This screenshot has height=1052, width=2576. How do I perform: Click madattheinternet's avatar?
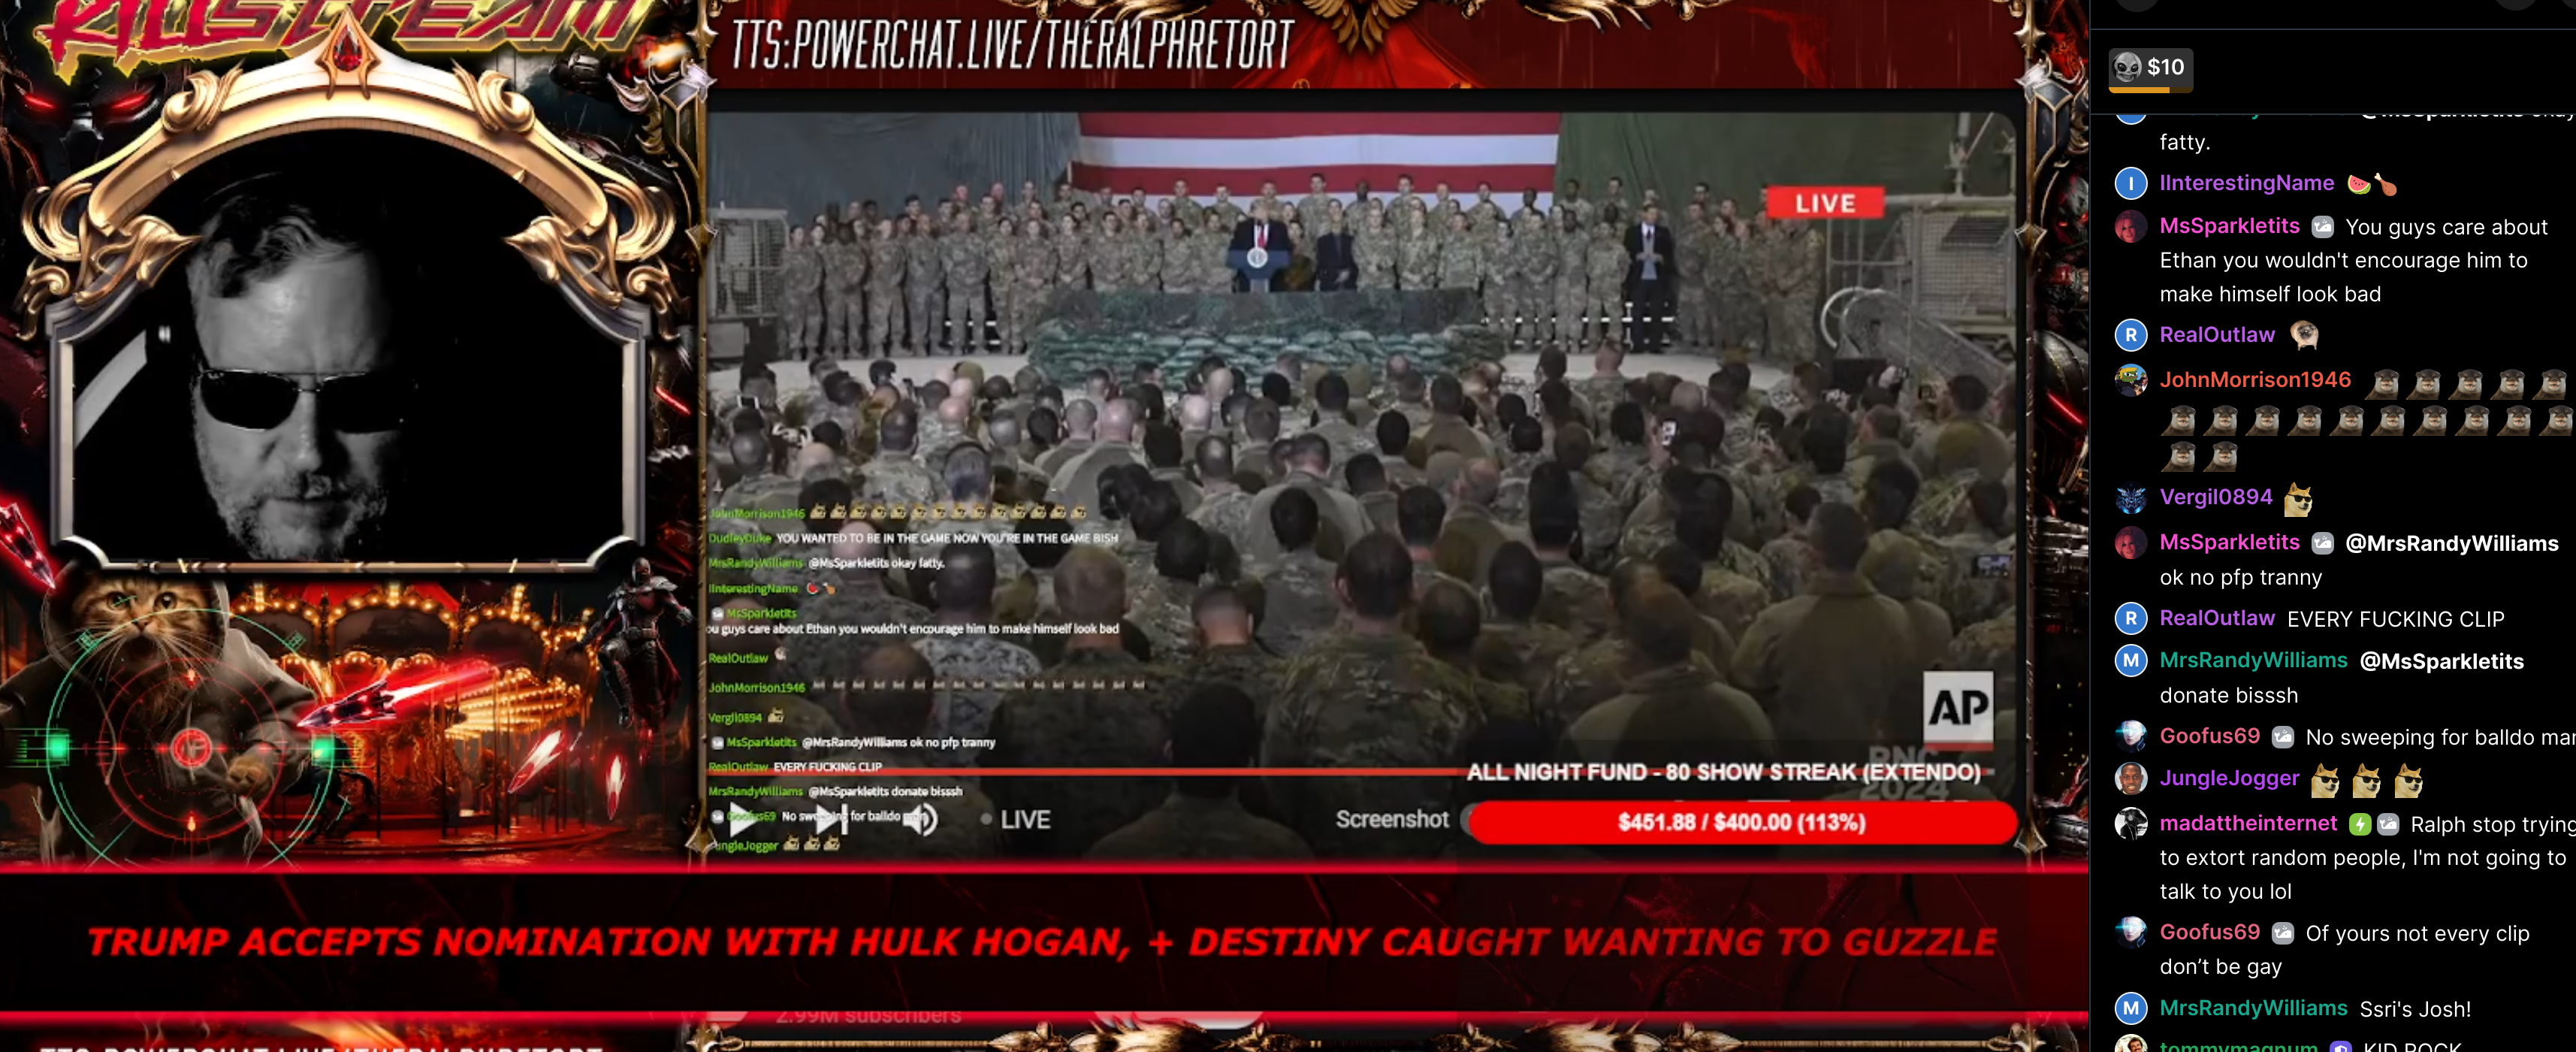coord(2131,824)
